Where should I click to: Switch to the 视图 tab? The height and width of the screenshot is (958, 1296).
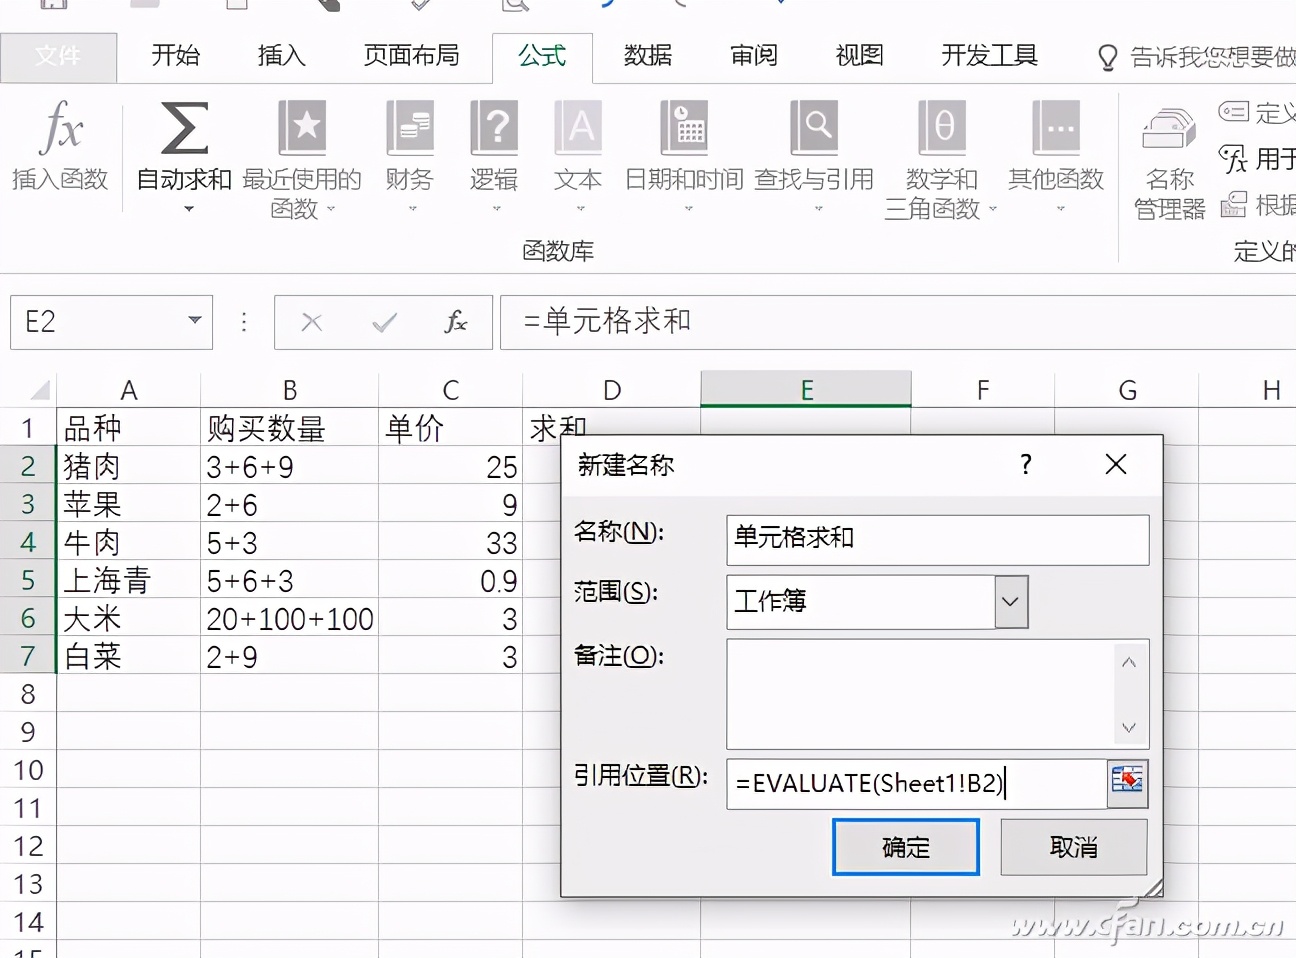(x=859, y=56)
